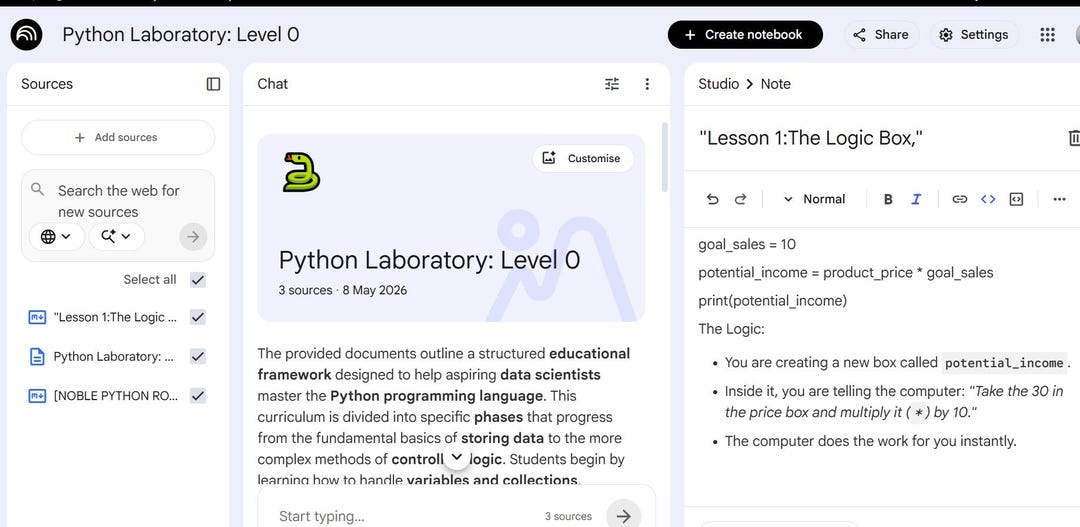
Task: Open the [NOBLE PYTHON RO... source
Action: click(x=116, y=395)
